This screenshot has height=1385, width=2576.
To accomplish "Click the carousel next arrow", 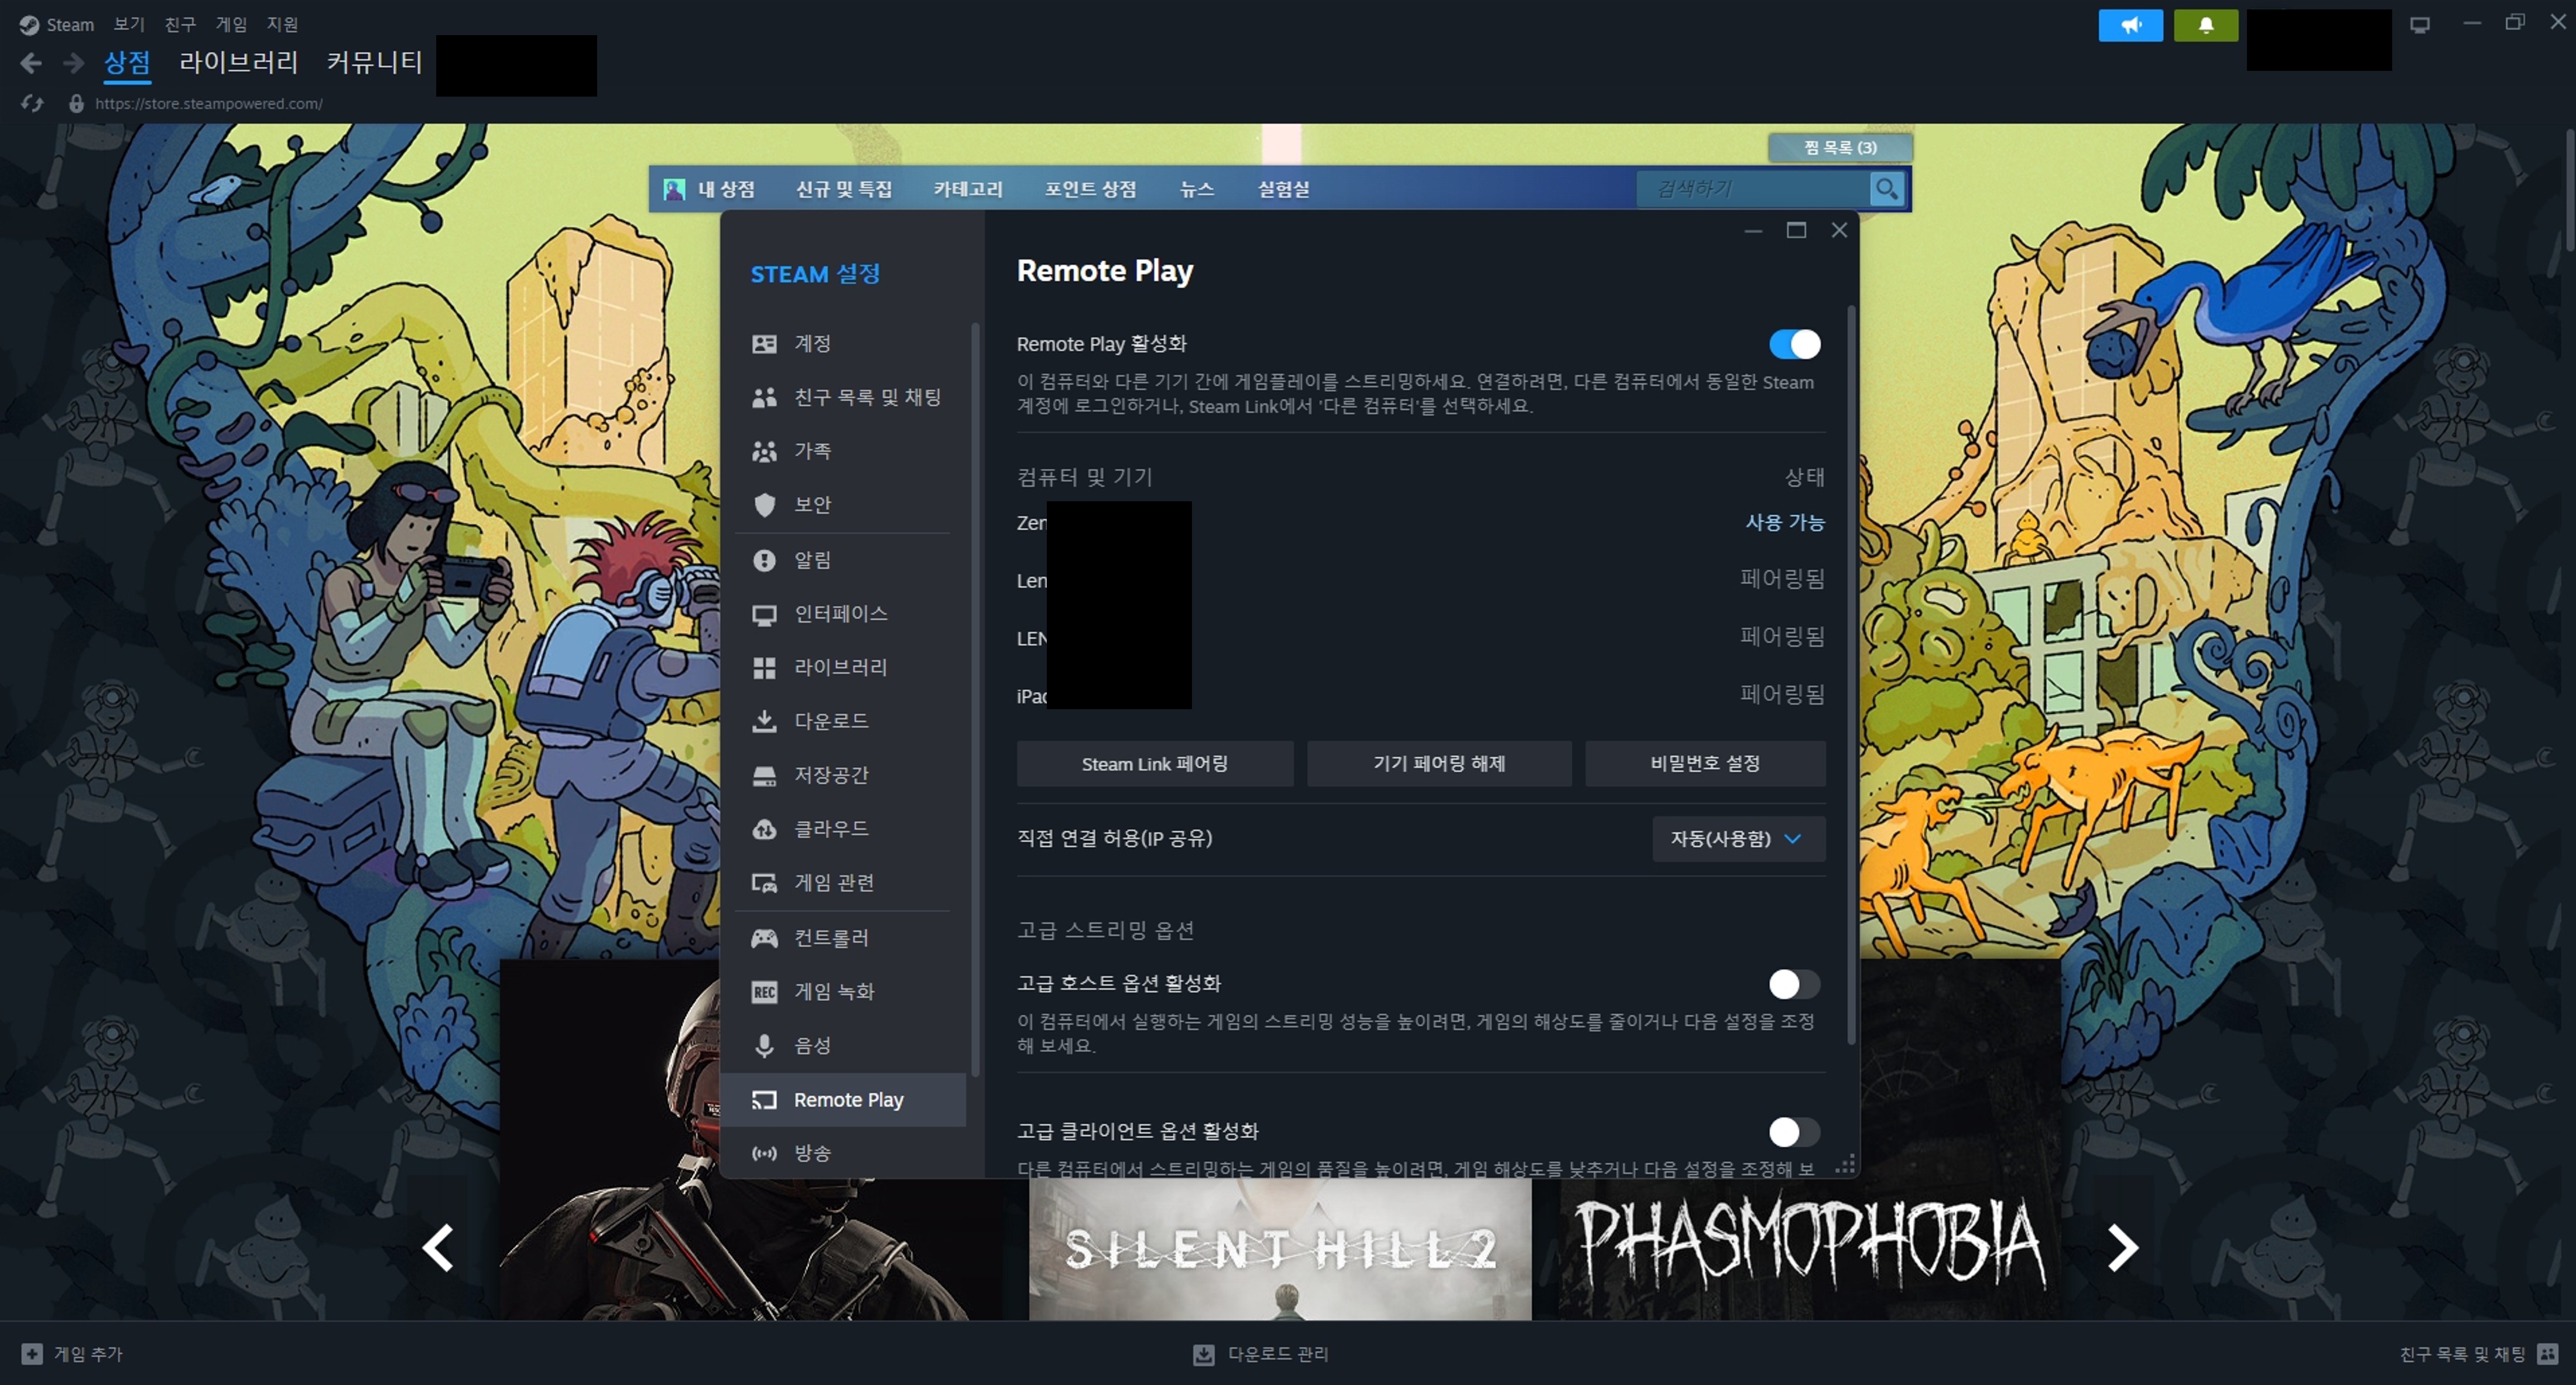I will coord(2122,1247).
